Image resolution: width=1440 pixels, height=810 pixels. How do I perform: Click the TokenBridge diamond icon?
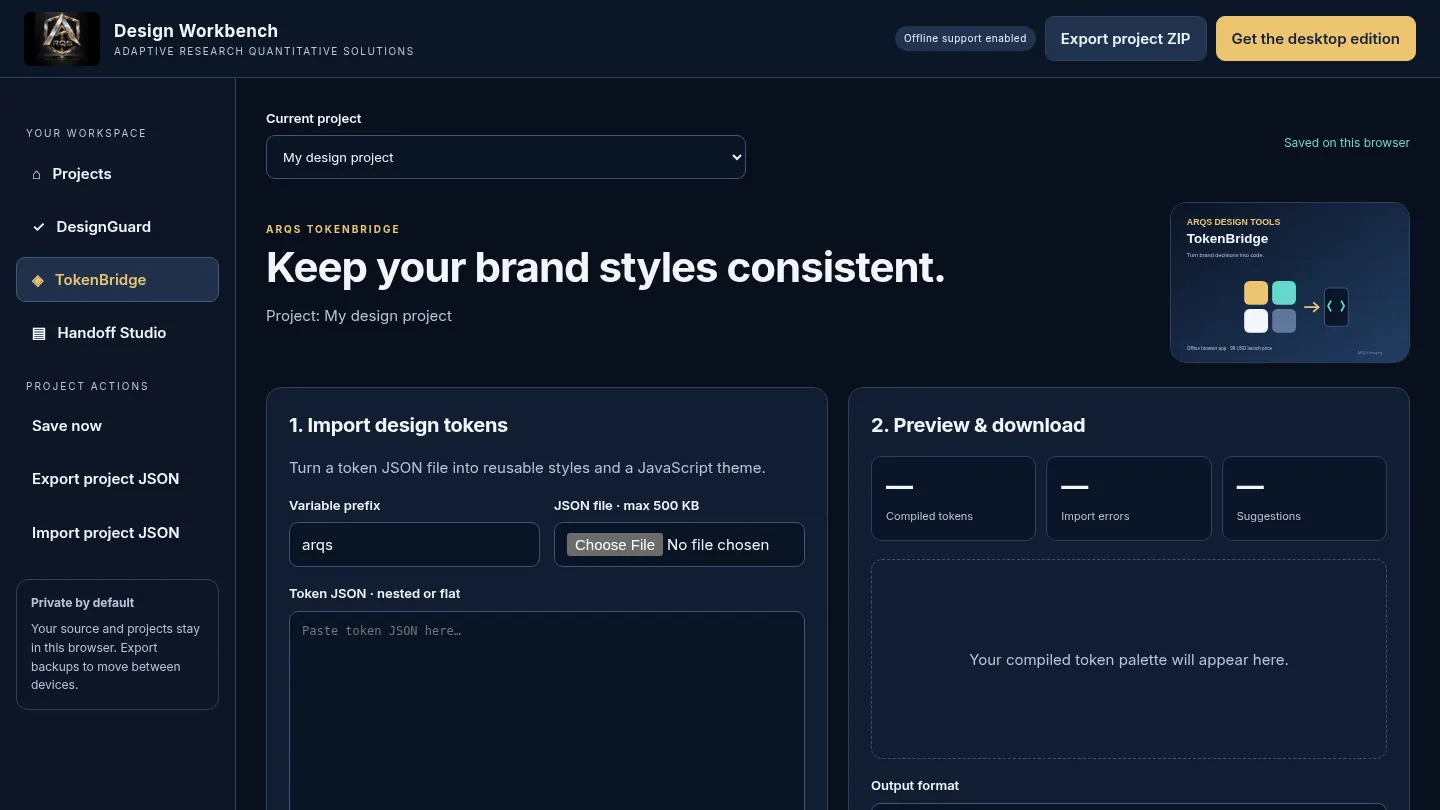(38, 280)
